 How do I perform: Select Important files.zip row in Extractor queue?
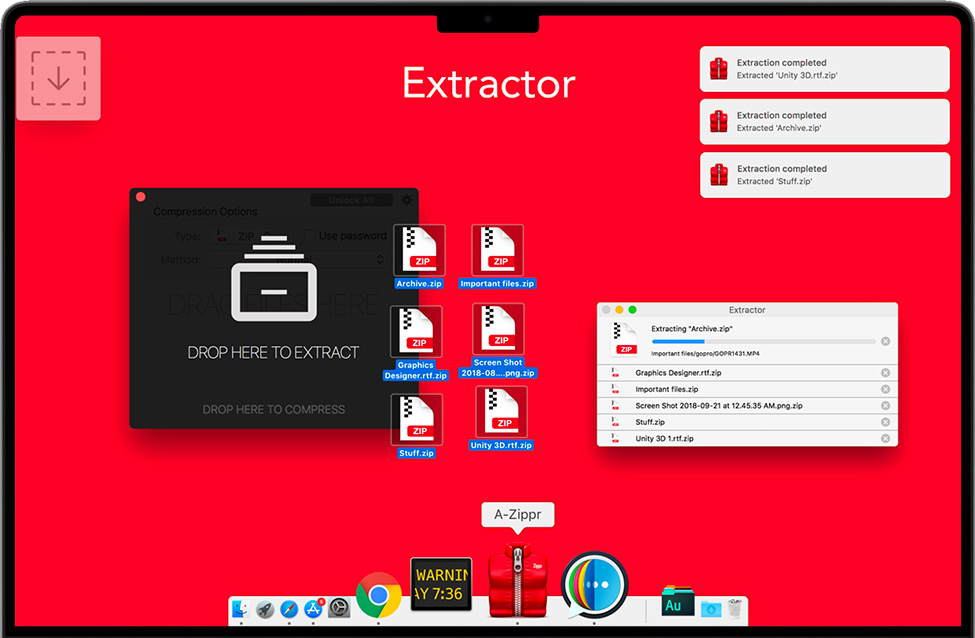pos(740,389)
